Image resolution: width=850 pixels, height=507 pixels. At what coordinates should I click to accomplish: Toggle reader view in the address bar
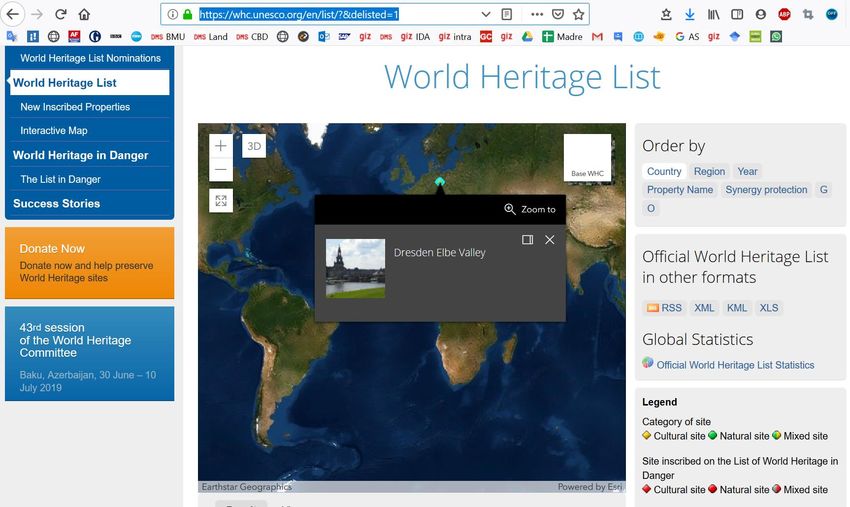click(x=507, y=15)
